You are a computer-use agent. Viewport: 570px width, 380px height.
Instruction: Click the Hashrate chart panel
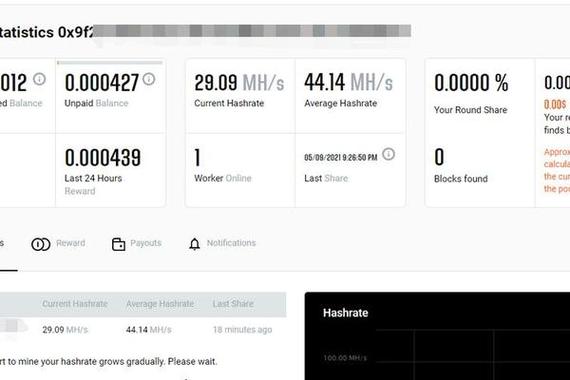[x=437, y=336]
